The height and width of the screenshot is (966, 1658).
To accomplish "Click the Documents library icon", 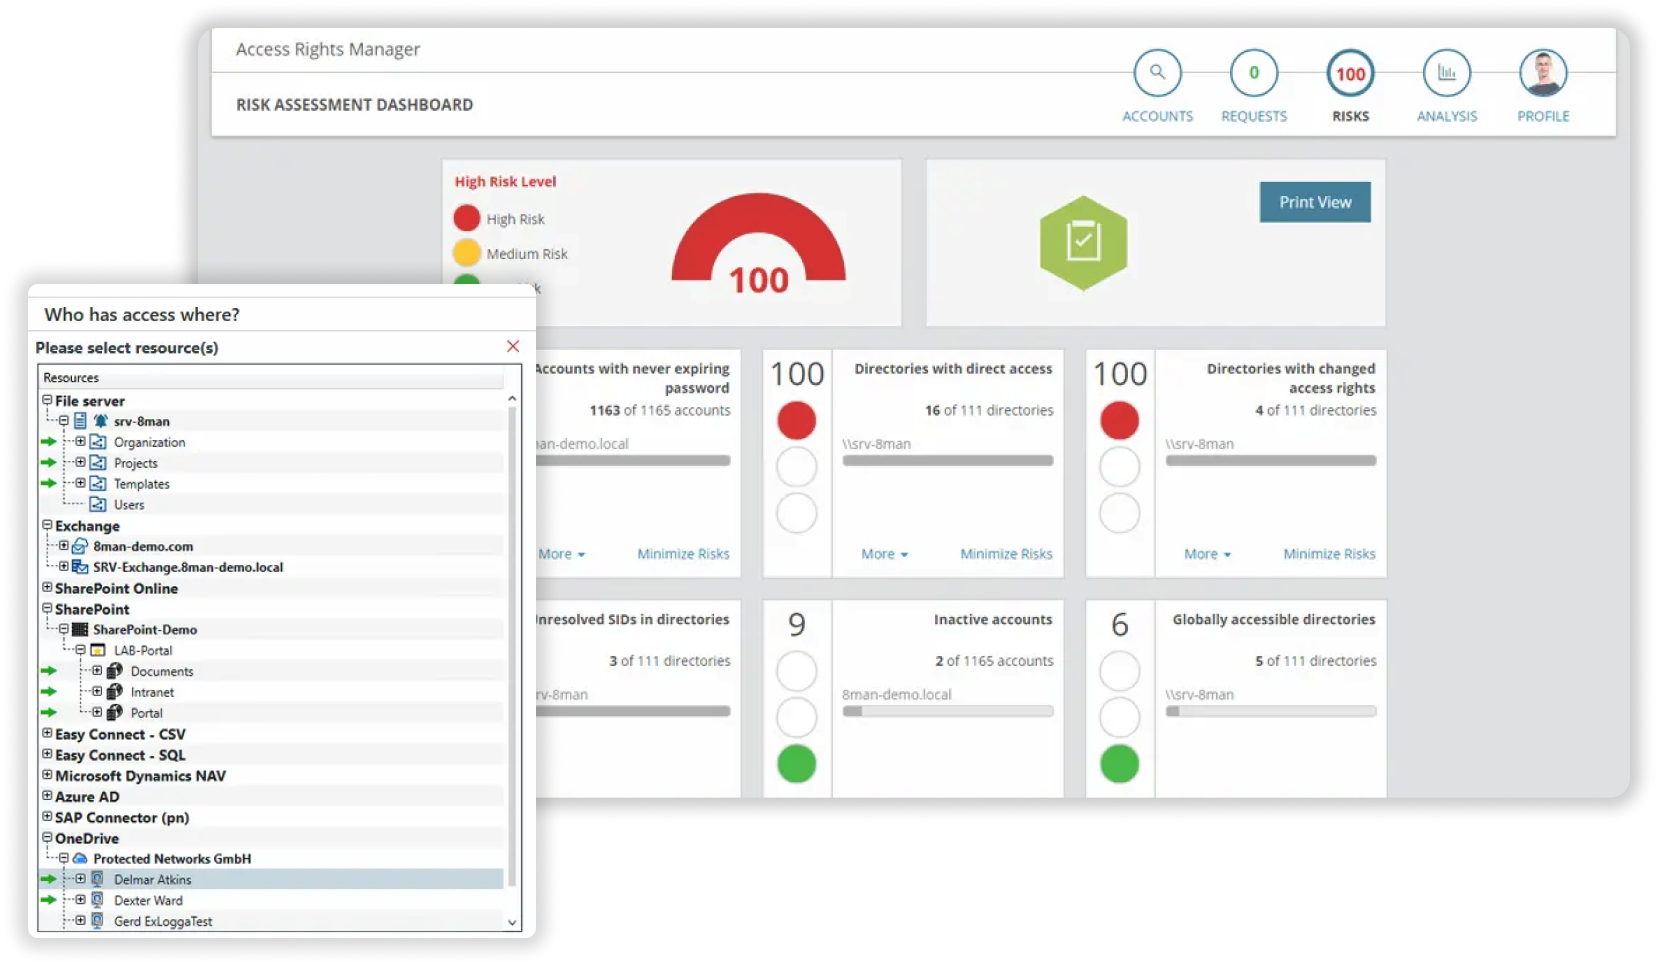I will coord(115,671).
